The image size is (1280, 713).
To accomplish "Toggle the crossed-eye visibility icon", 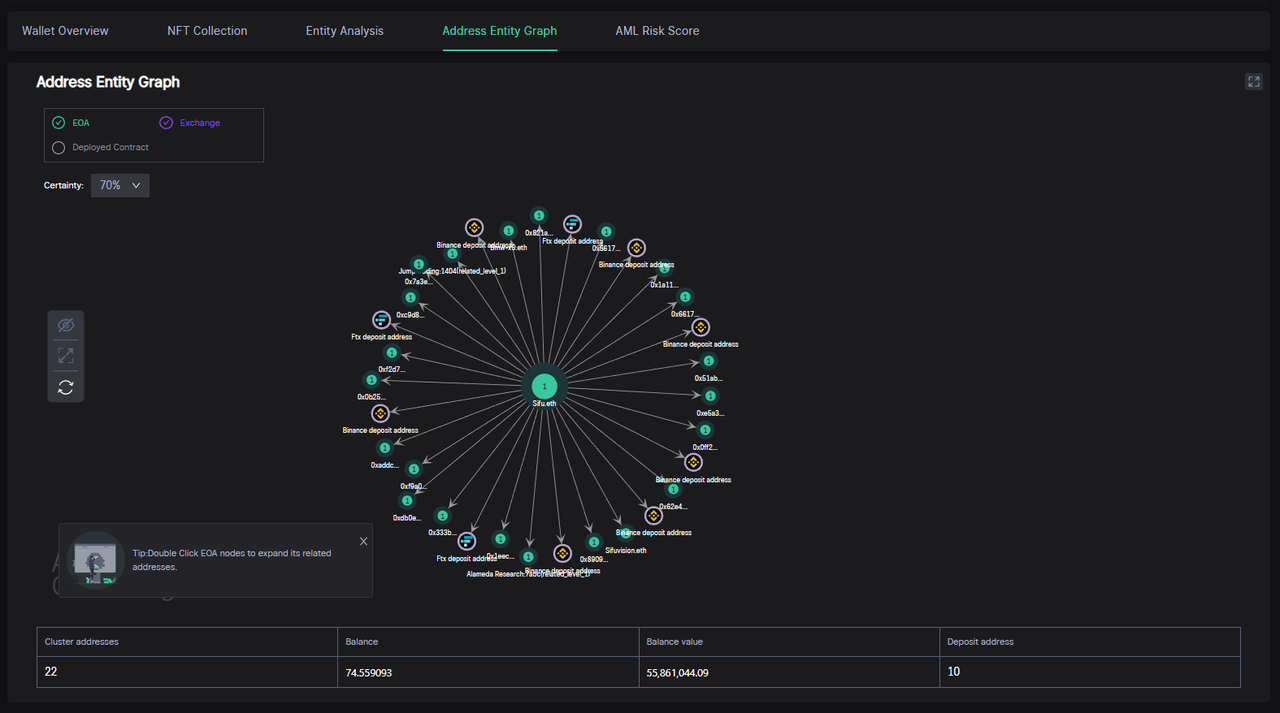I will [x=66, y=326].
